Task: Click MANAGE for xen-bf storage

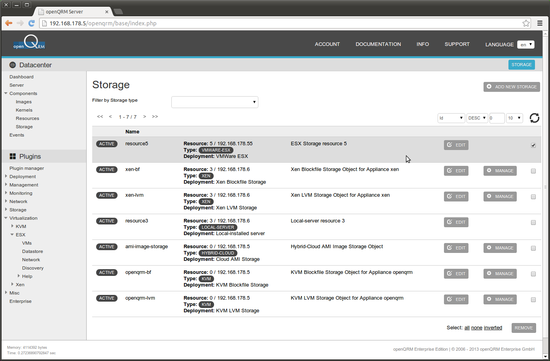Action: click(x=500, y=171)
